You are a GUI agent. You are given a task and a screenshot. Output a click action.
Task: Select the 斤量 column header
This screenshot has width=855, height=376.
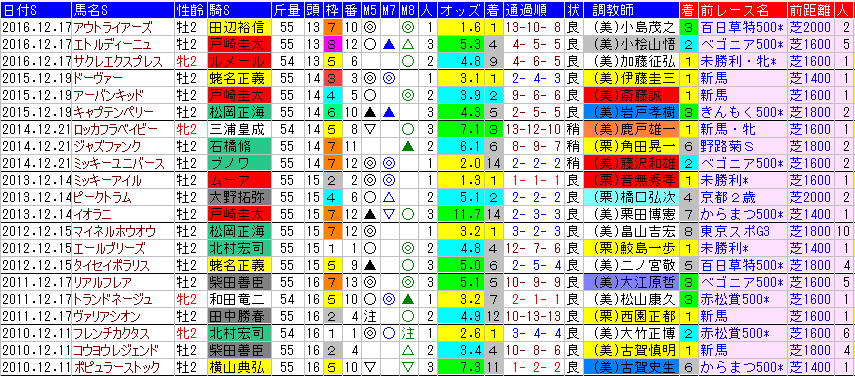[x=286, y=10]
